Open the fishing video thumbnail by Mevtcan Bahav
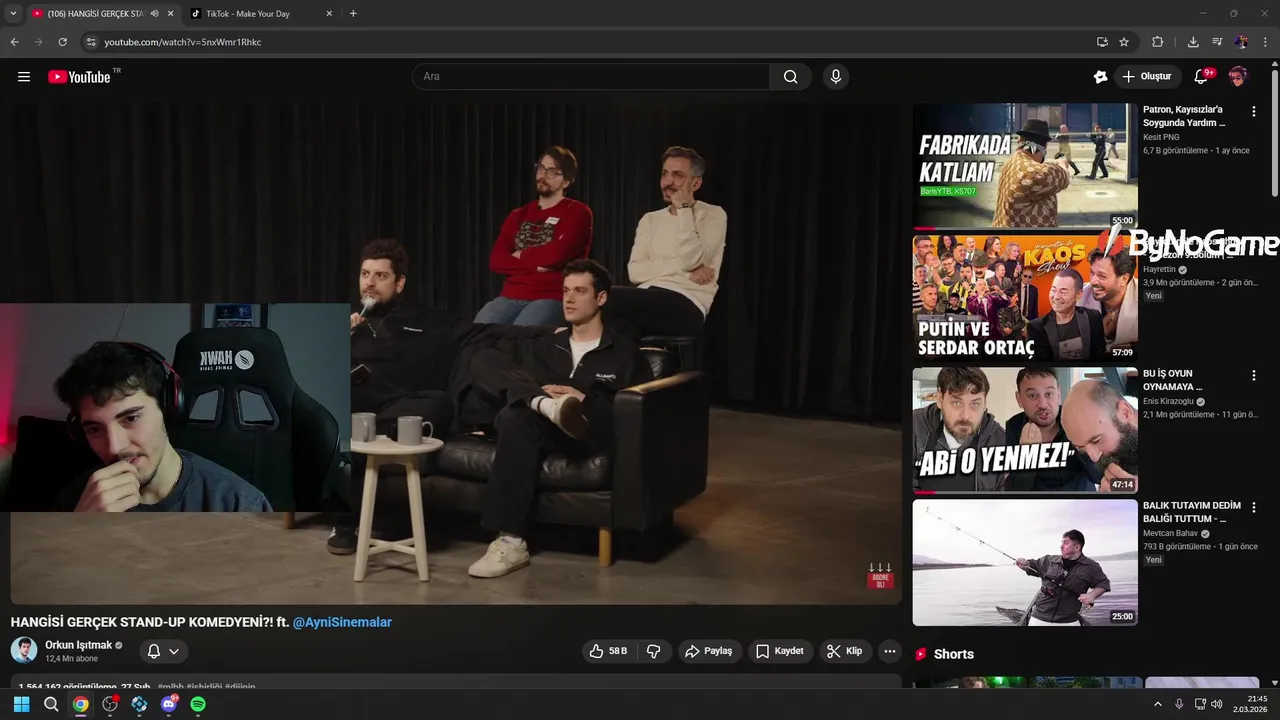 [1025, 562]
